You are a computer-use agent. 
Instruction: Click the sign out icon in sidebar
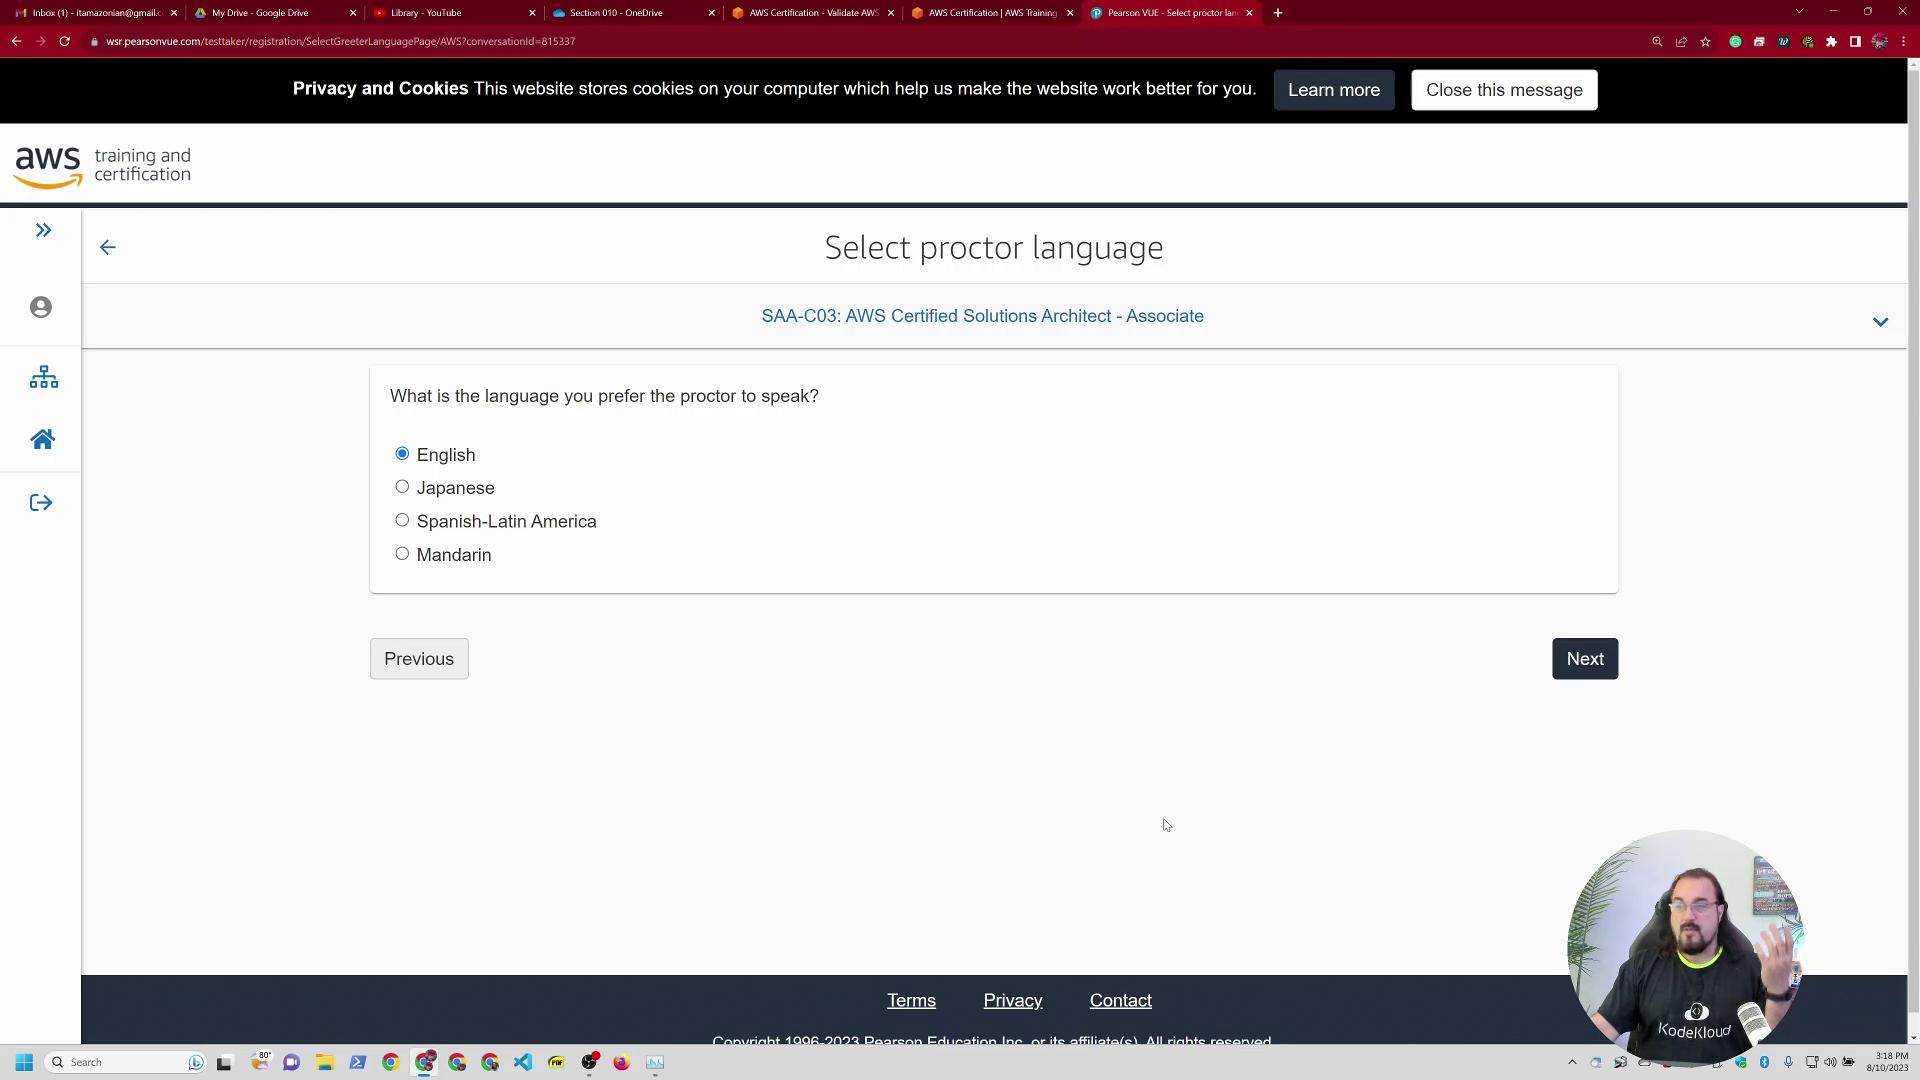pyautogui.click(x=41, y=503)
